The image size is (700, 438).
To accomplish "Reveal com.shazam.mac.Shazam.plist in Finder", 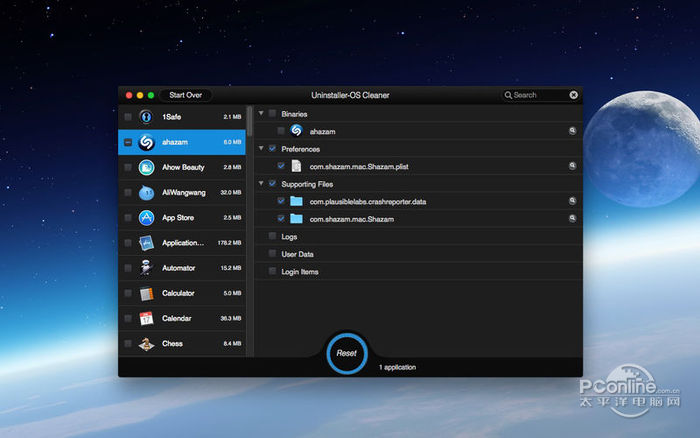I will pos(573,165).
